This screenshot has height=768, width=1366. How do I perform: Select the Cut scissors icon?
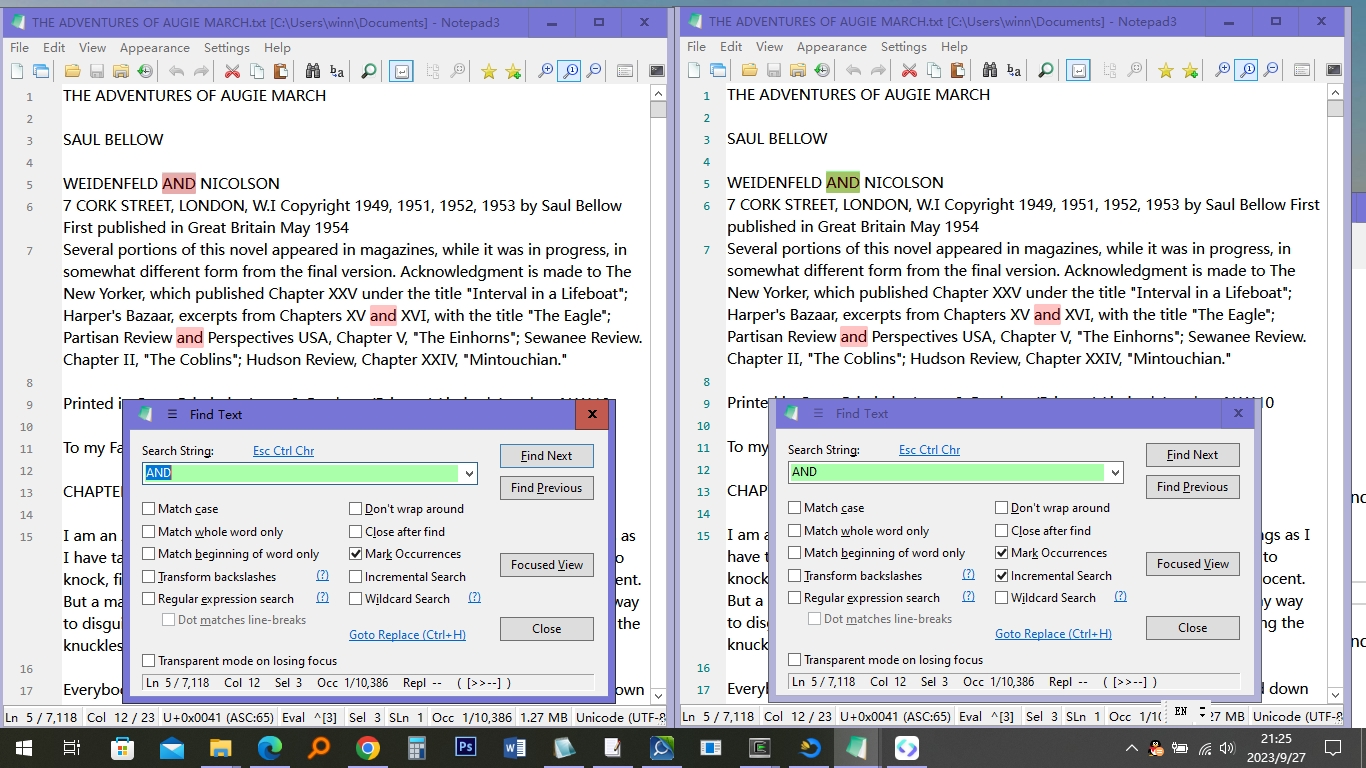pos(231,70)
